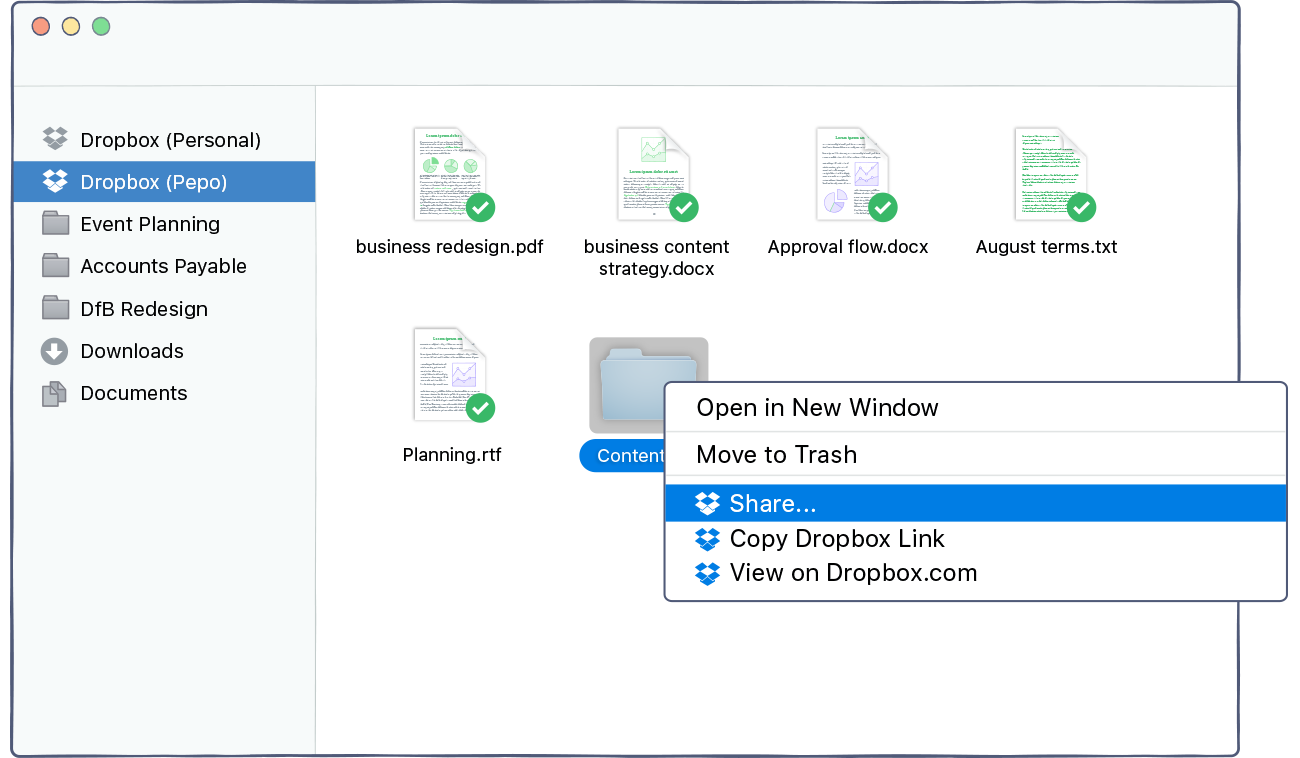The width and height of the screenshot is (1300, 758).
Task: Choose Move to Trash from the menu
Action: 777,455
